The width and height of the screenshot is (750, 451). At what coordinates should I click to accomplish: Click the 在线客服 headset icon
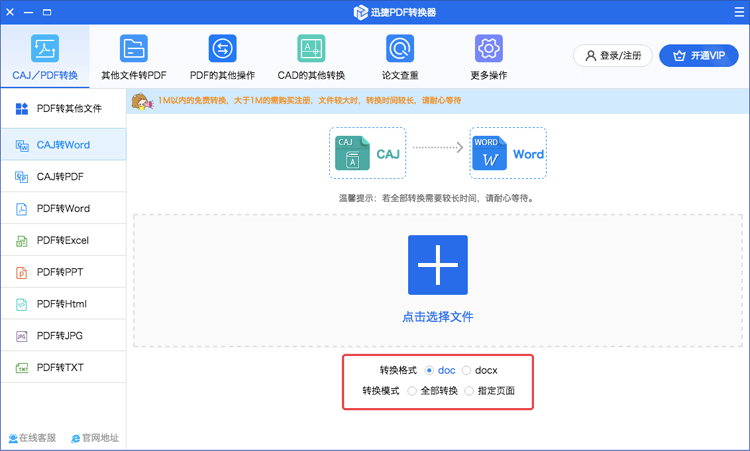(13, 438)
